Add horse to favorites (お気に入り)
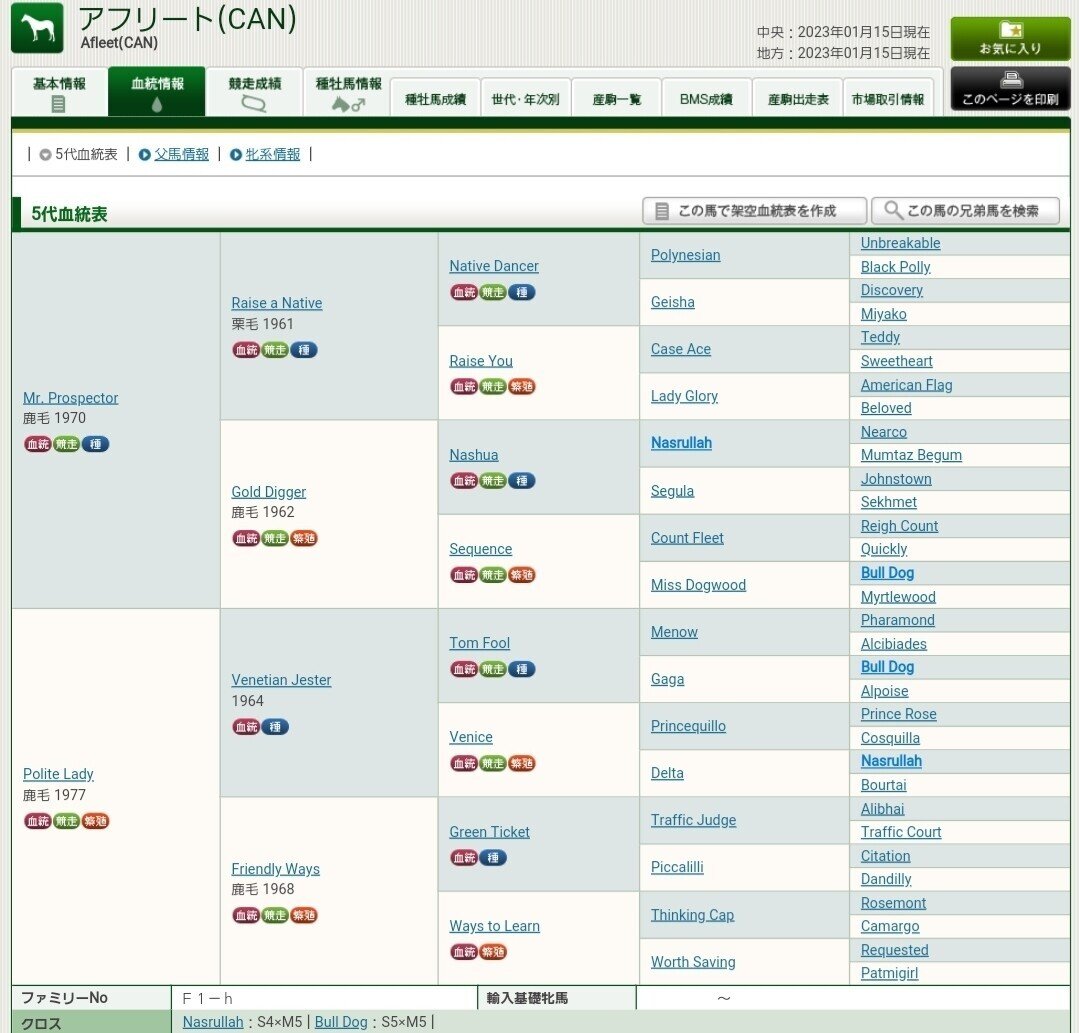 (x=1010, y=39)
